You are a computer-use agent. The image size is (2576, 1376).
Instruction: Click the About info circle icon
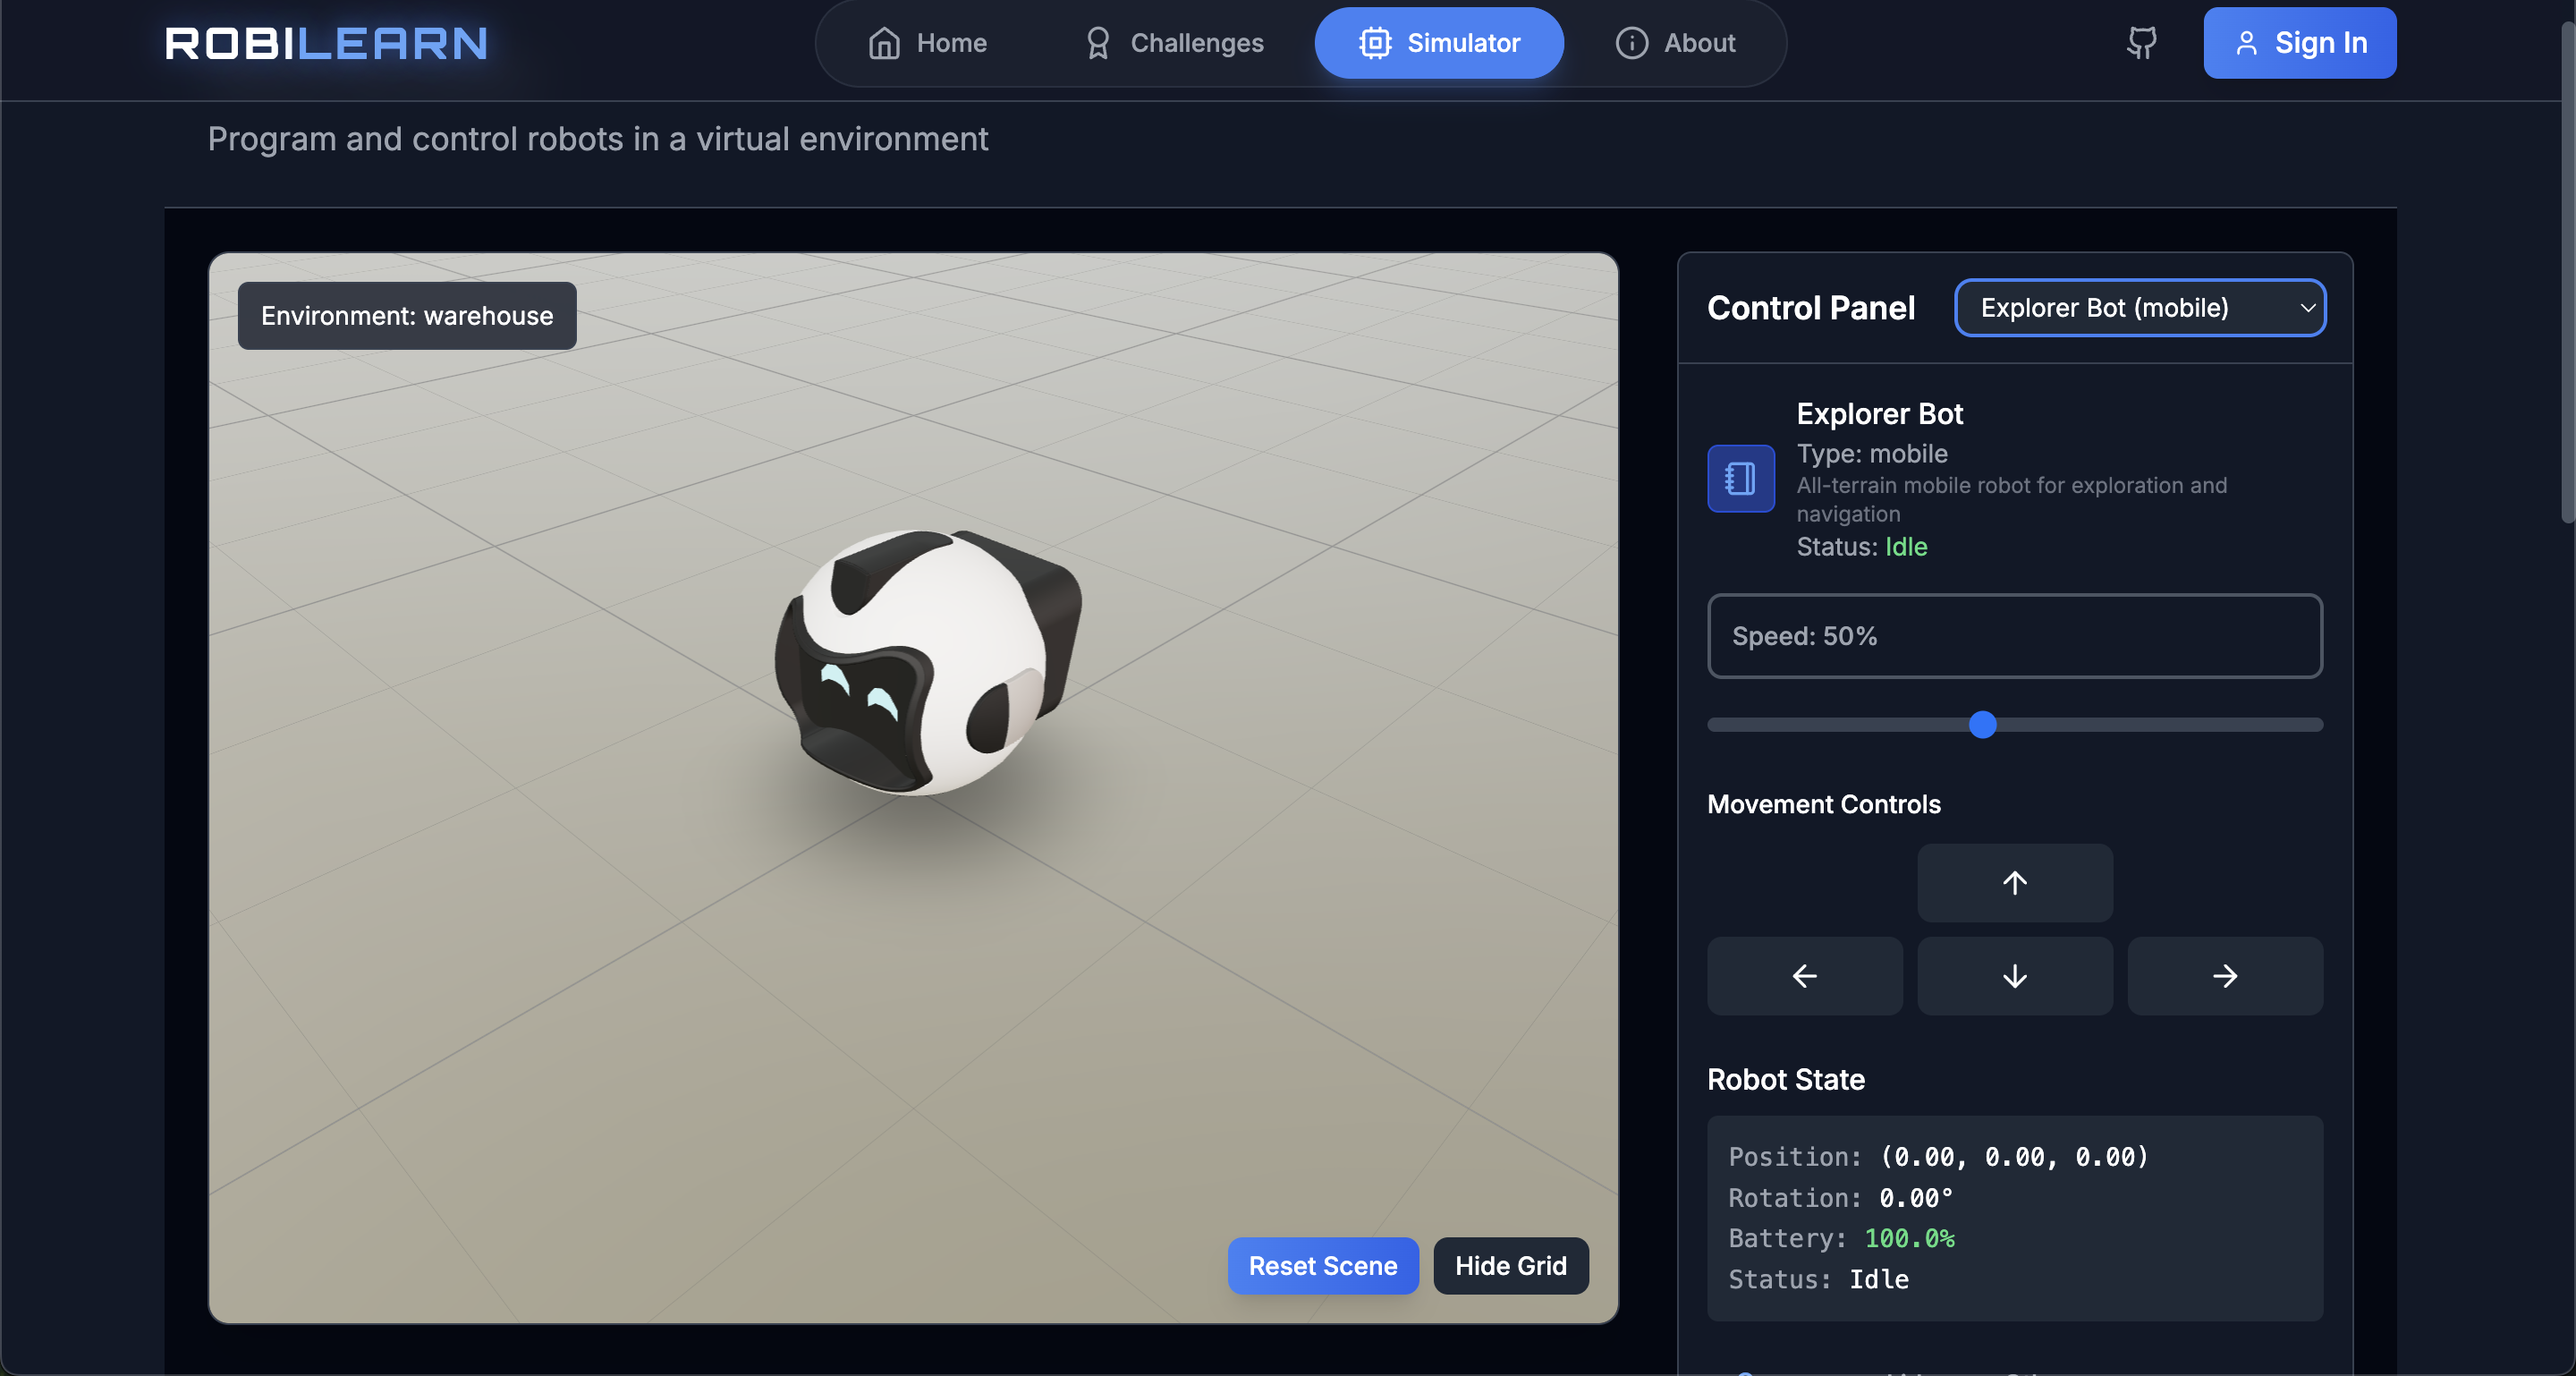[x=1631, y=43]
